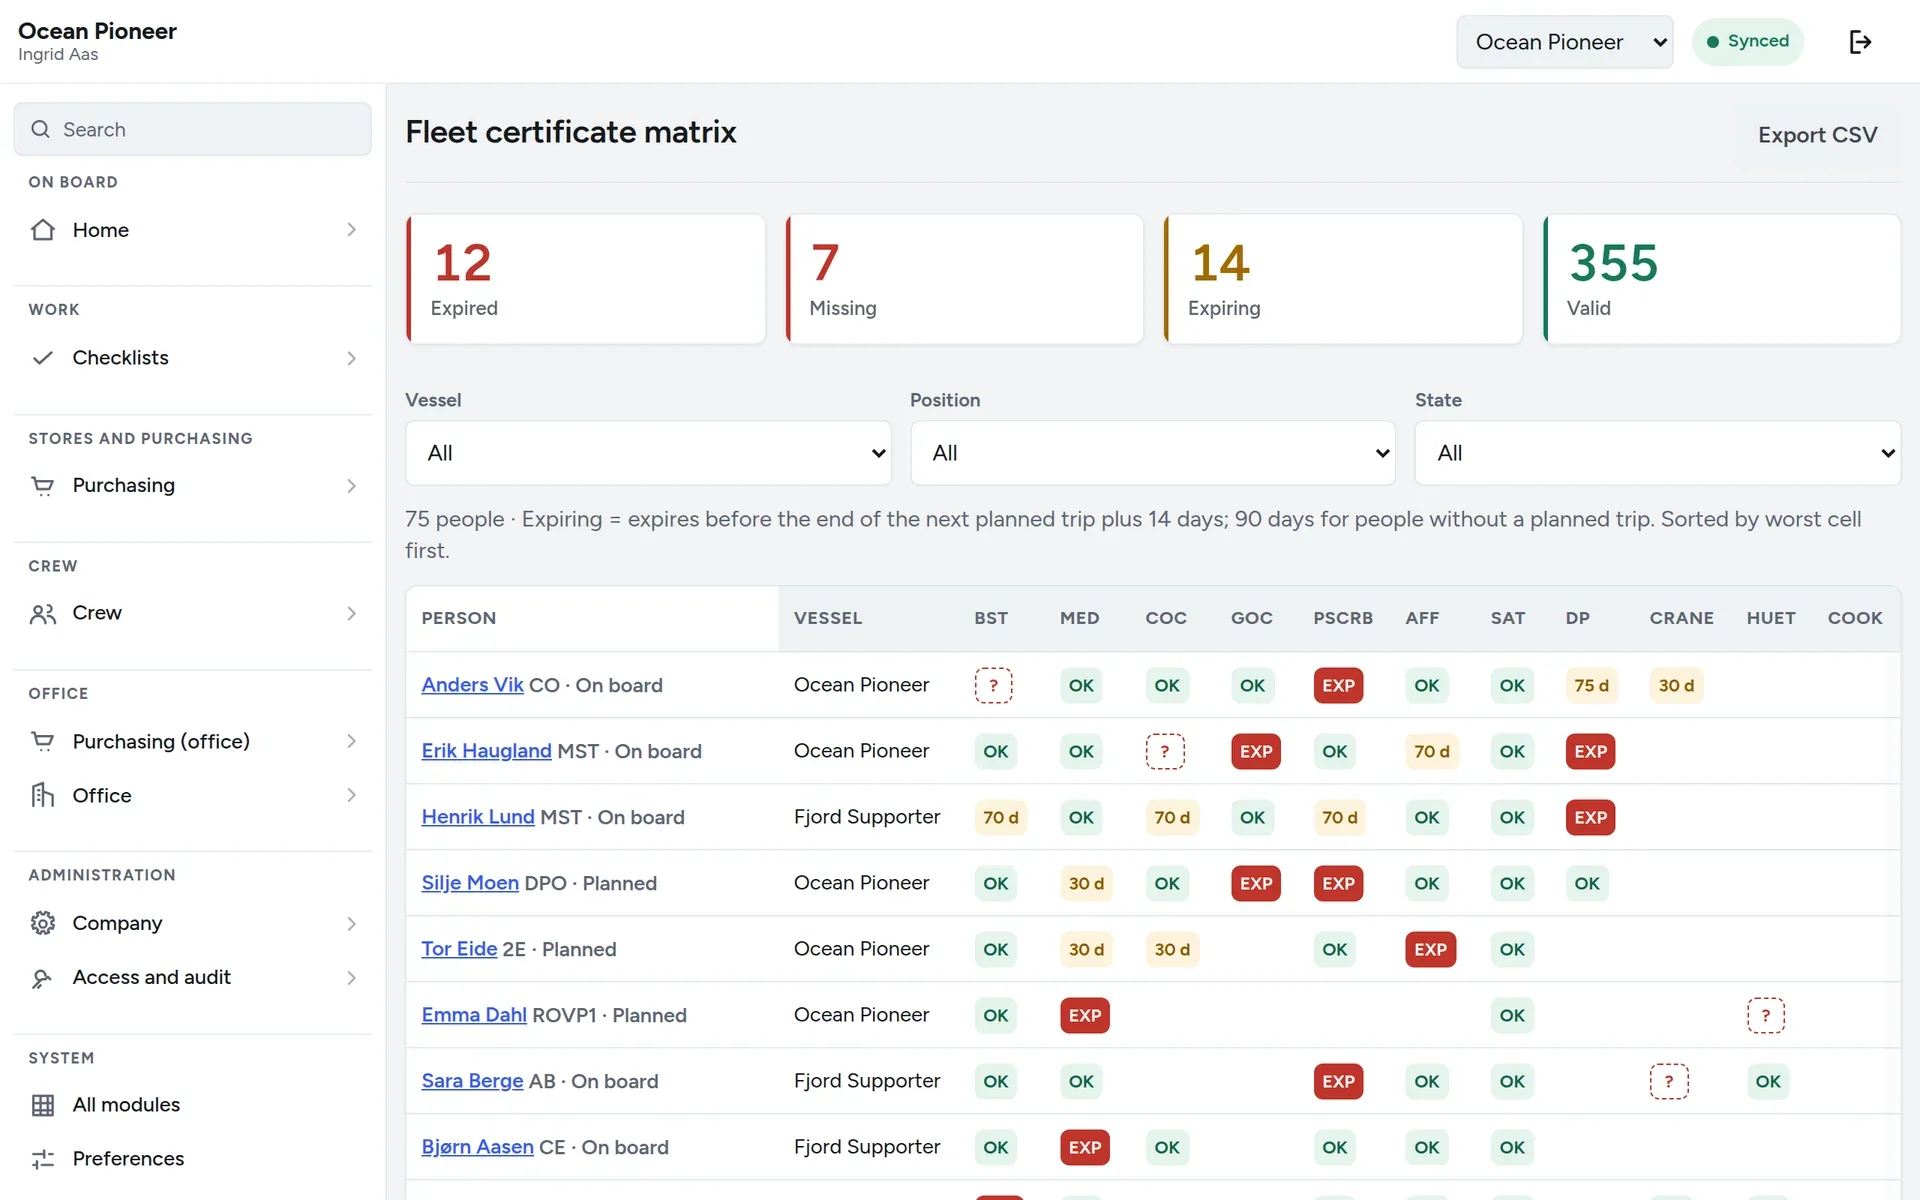Click the EXP MED badge for Bjørn Aasen
Screen dimensions: 1920x1200
click(1085, 1148)
